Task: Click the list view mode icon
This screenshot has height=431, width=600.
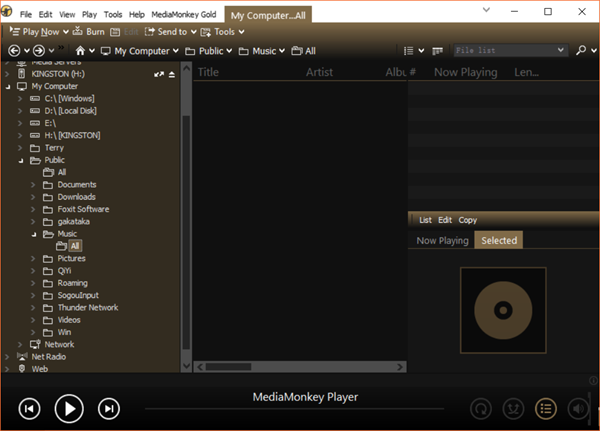Action: 409,51
